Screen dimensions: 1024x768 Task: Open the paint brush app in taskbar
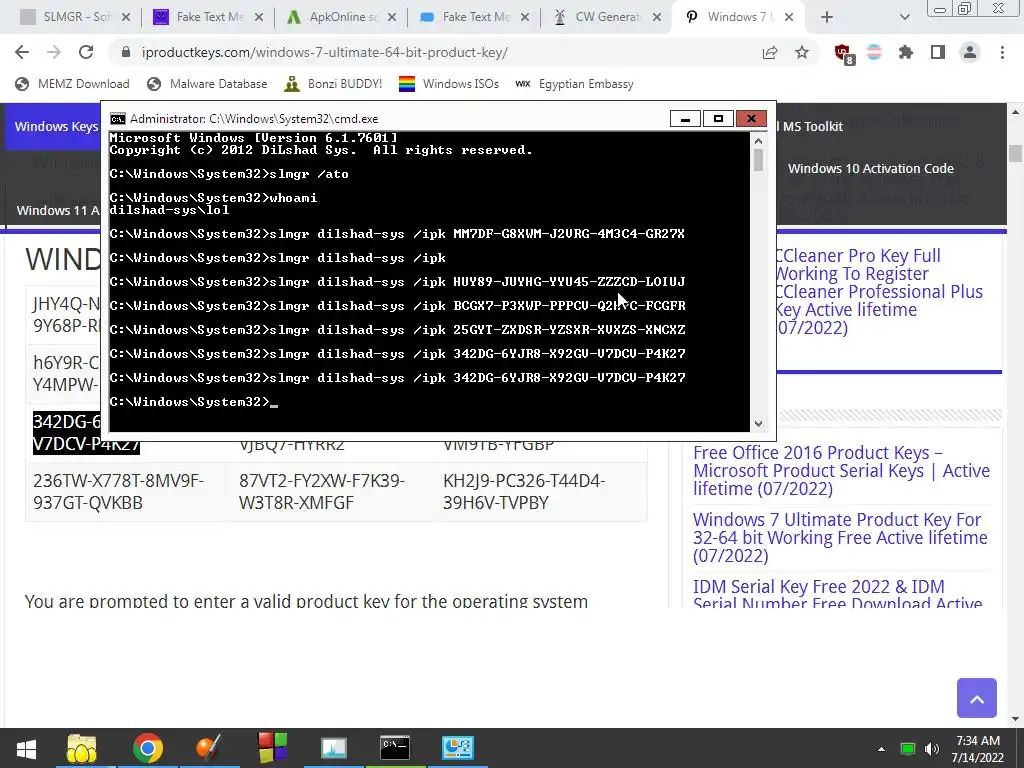pos(209,748)
